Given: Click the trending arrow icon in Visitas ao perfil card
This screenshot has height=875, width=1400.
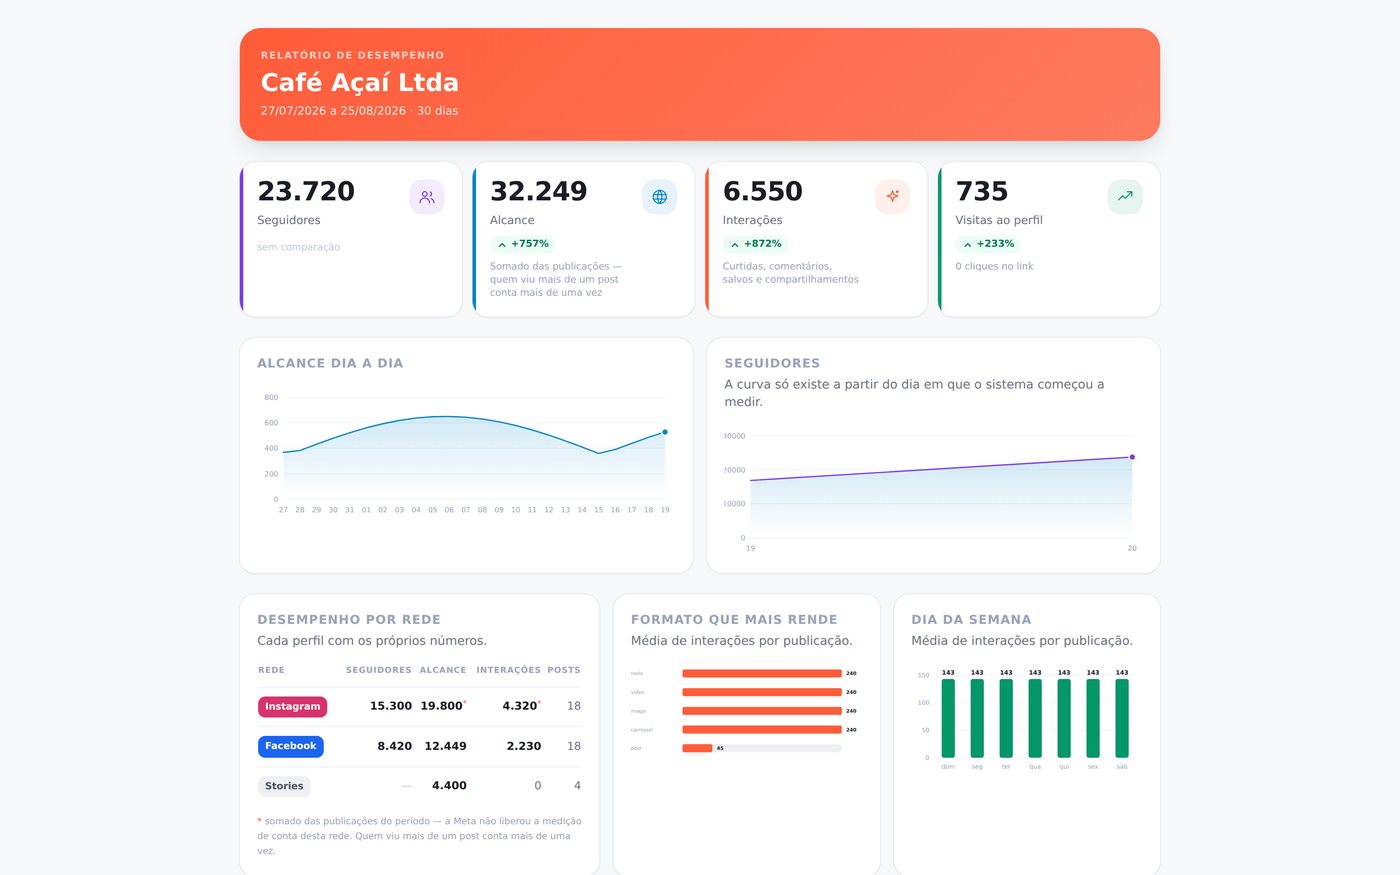Looking at the screenshot, I should 1125,197.
